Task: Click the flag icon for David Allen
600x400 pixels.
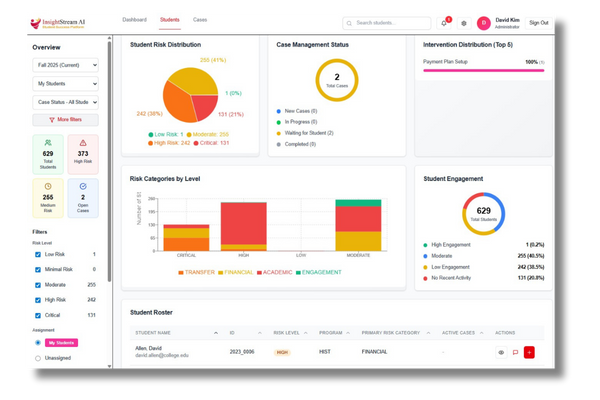Action: pyautogui.click(x=515, y=352)
